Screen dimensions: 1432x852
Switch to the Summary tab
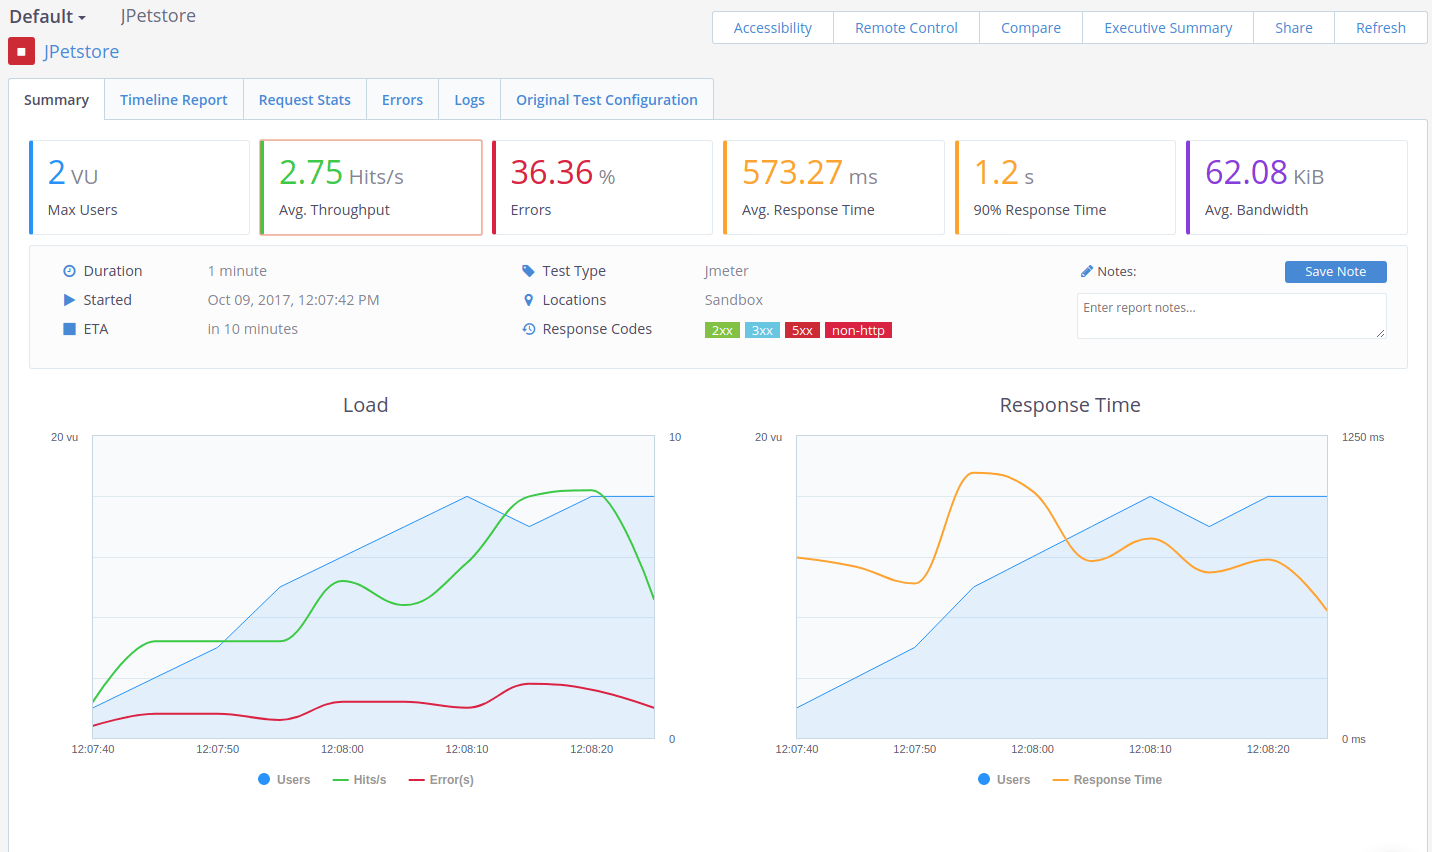click(x=56, y=100)
